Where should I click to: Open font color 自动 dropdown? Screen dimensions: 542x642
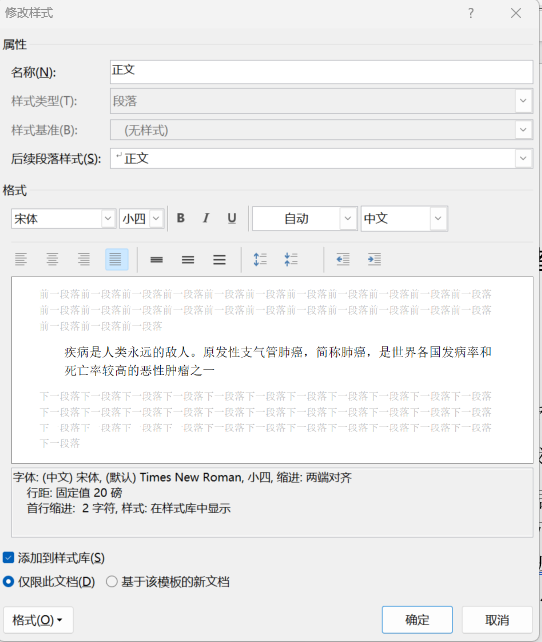[348, 218]
